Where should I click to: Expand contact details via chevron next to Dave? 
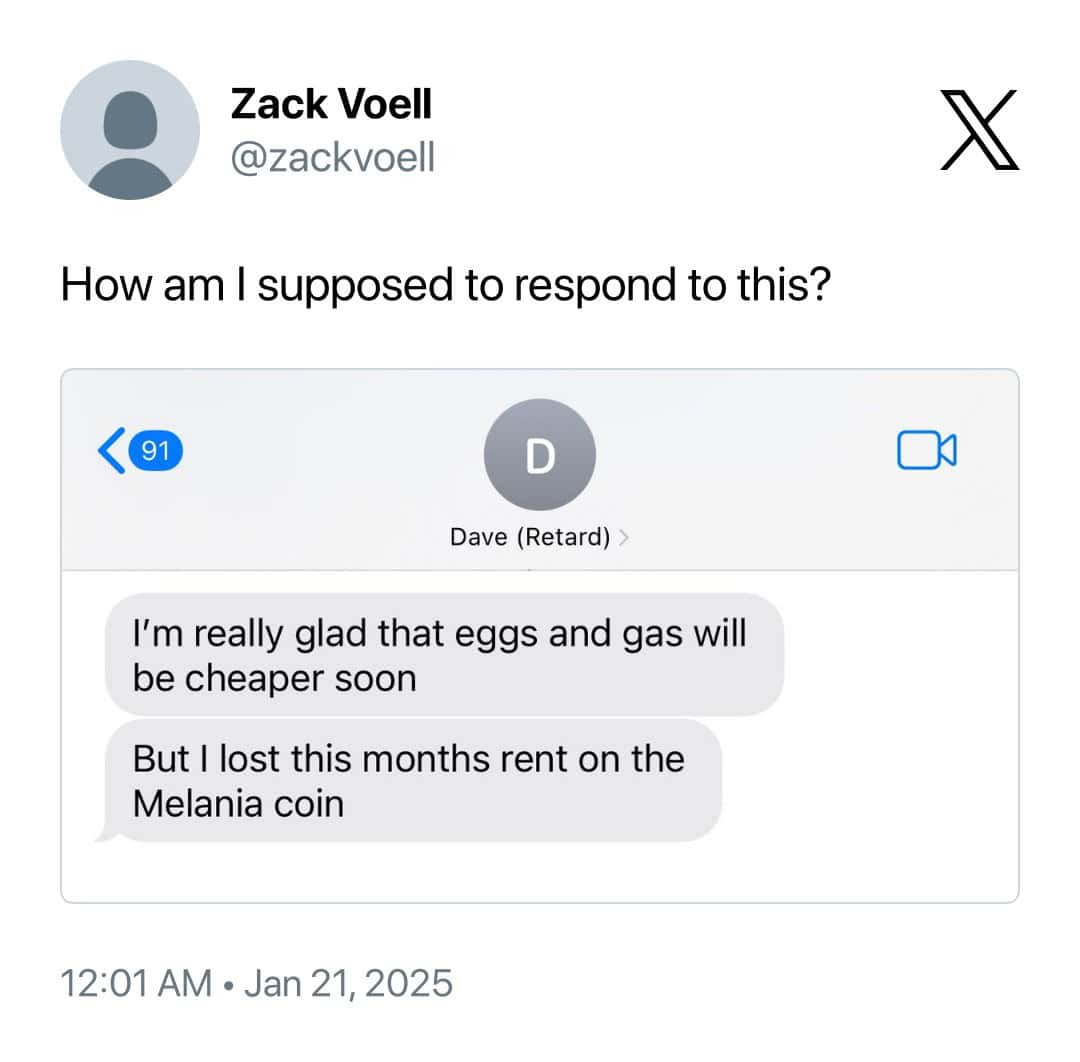625,536
